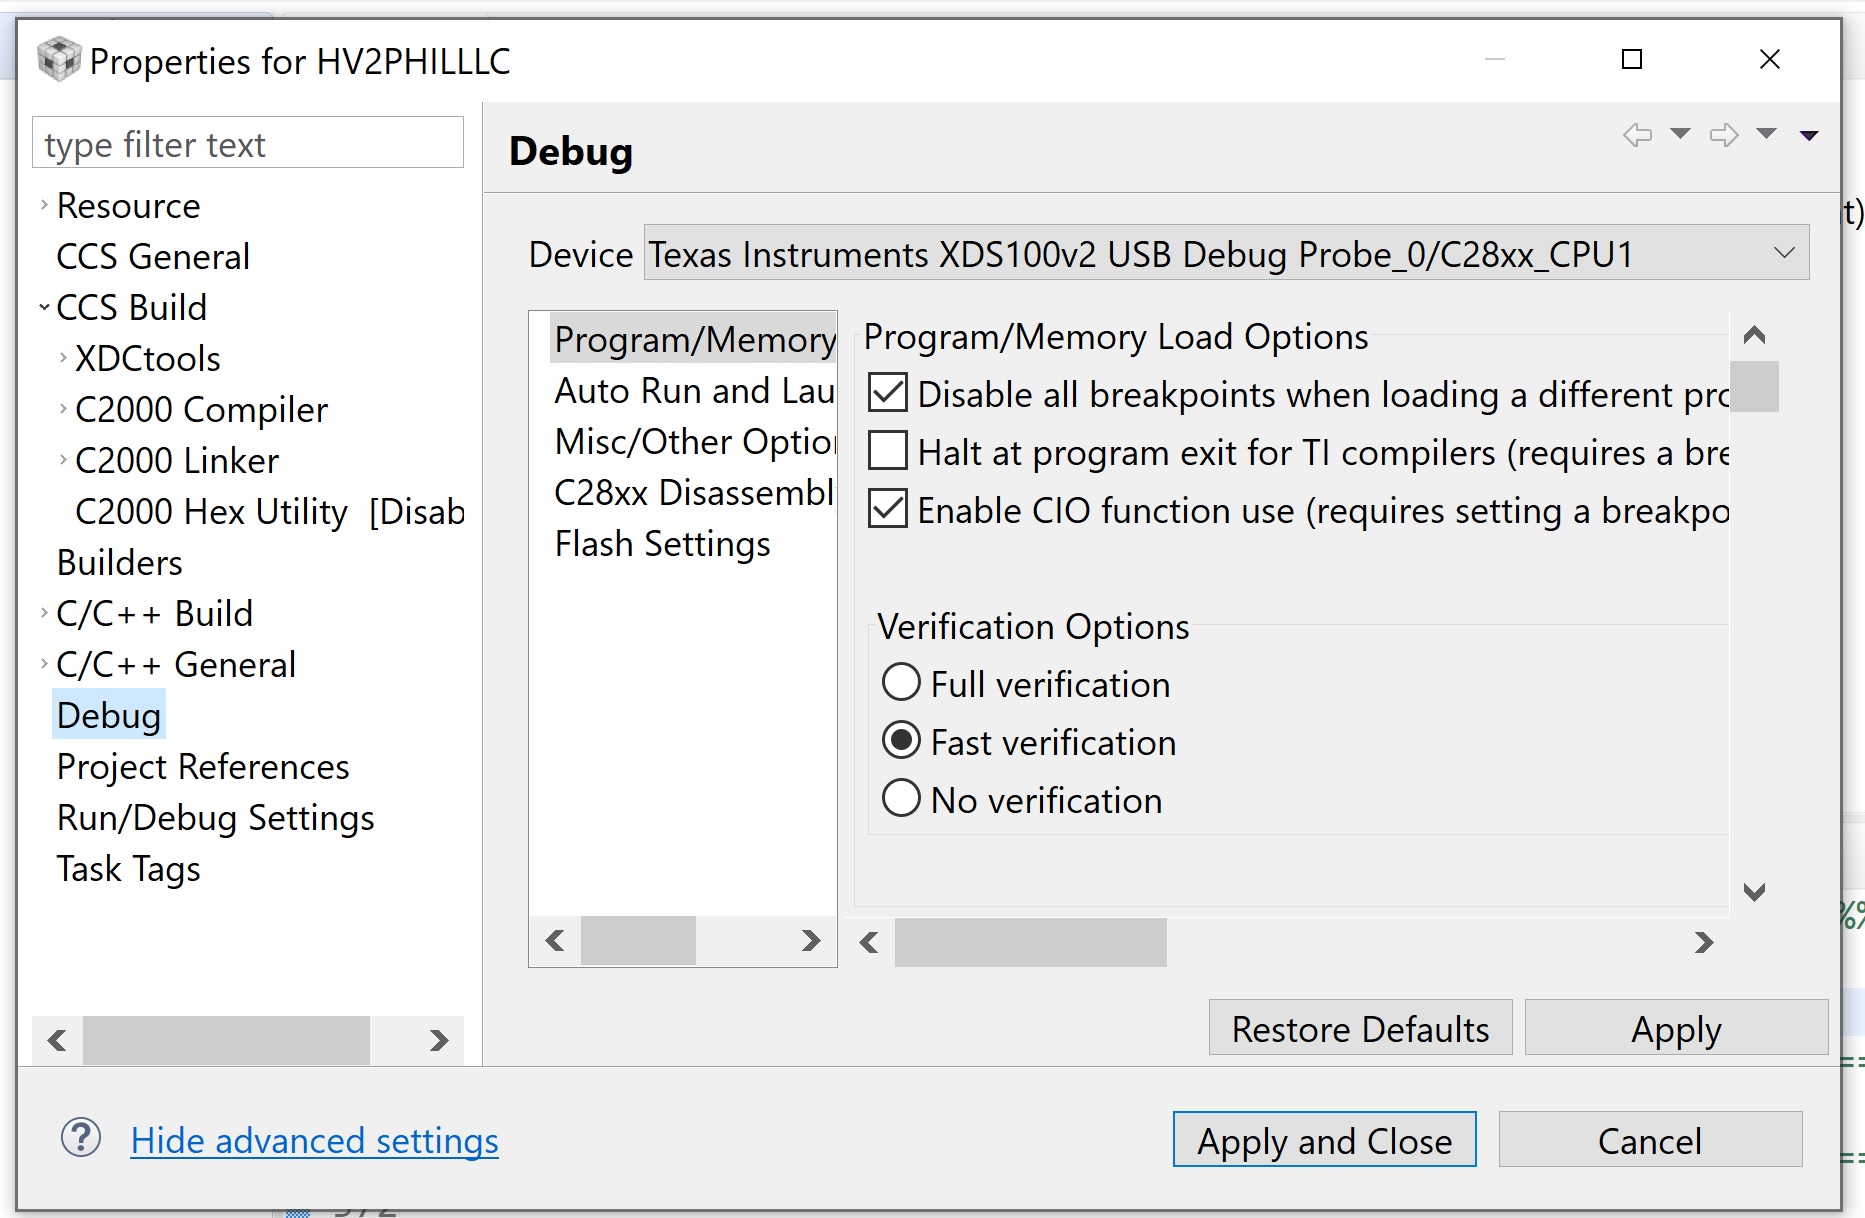Enable Halt at program exit checkbox
This screenshot has width=1865, height=1218.
tap(888, 451)
